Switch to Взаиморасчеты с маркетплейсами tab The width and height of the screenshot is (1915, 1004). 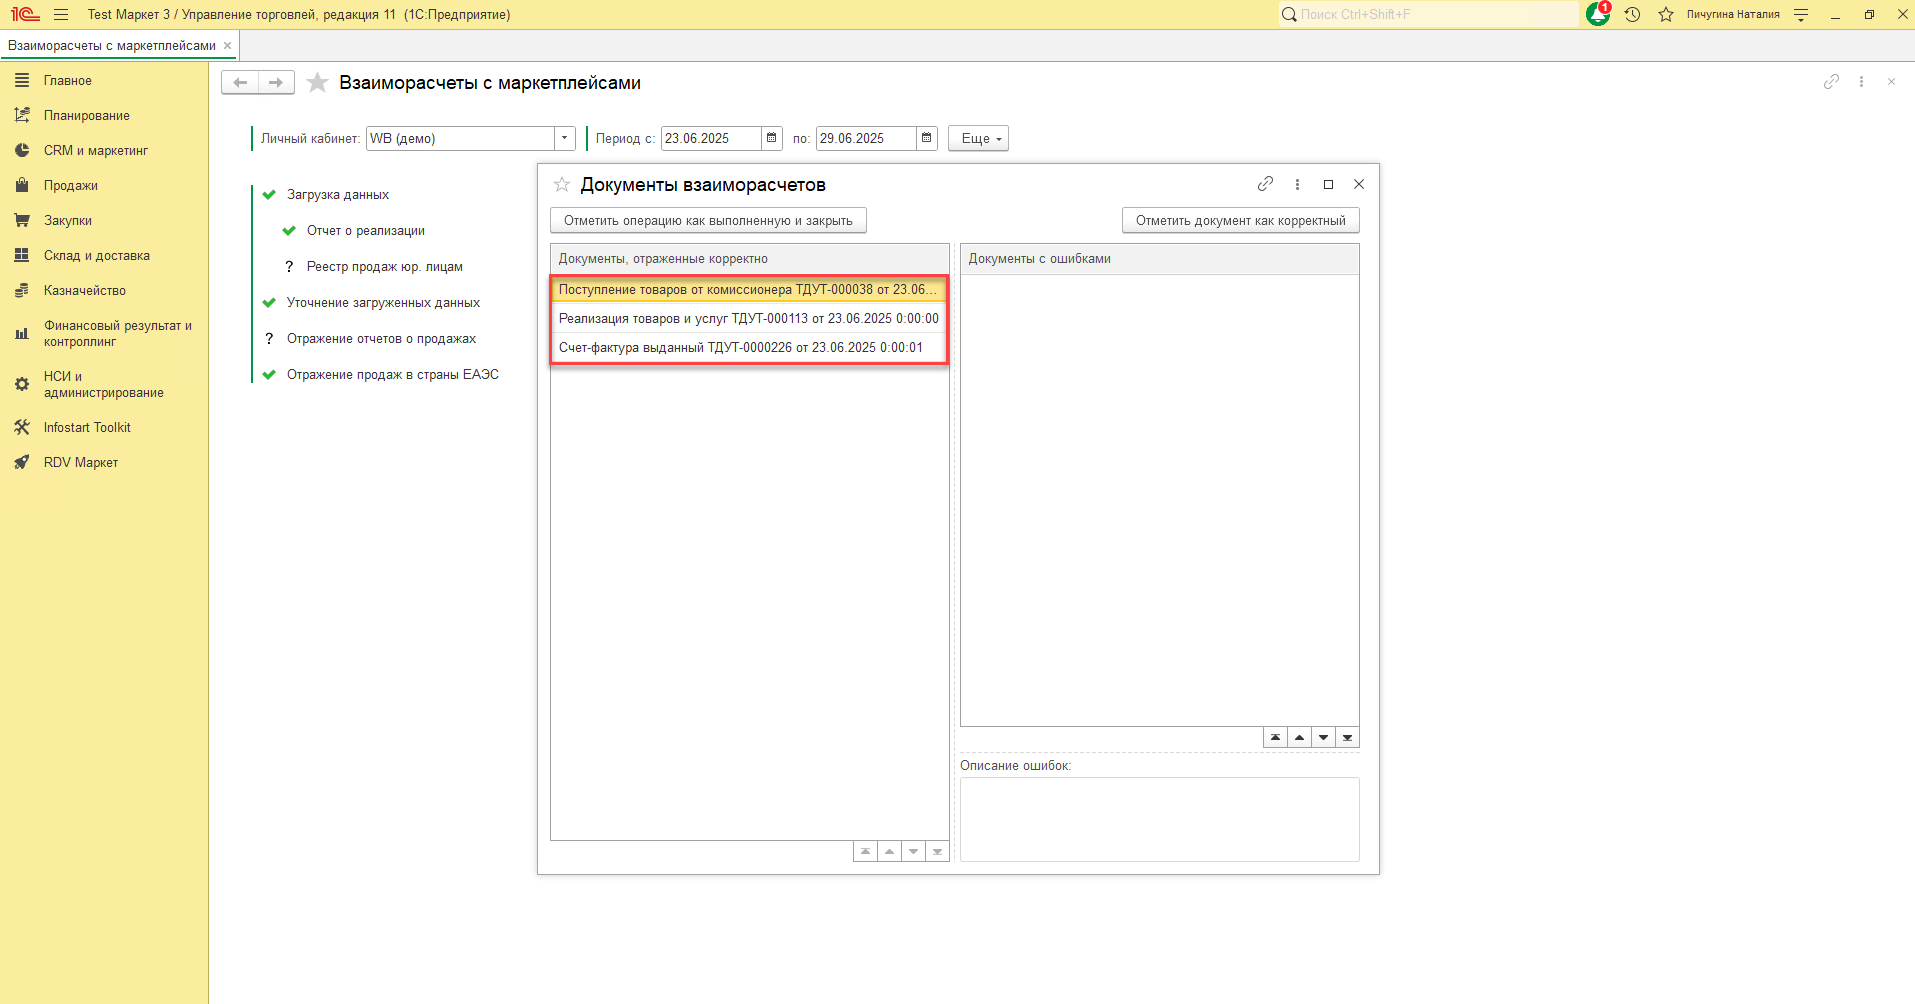(112, 46)
